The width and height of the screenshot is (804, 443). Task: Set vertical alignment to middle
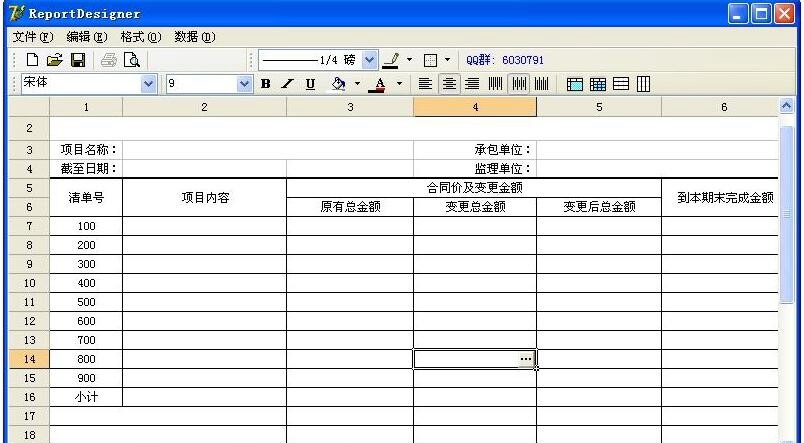point(519,84)
